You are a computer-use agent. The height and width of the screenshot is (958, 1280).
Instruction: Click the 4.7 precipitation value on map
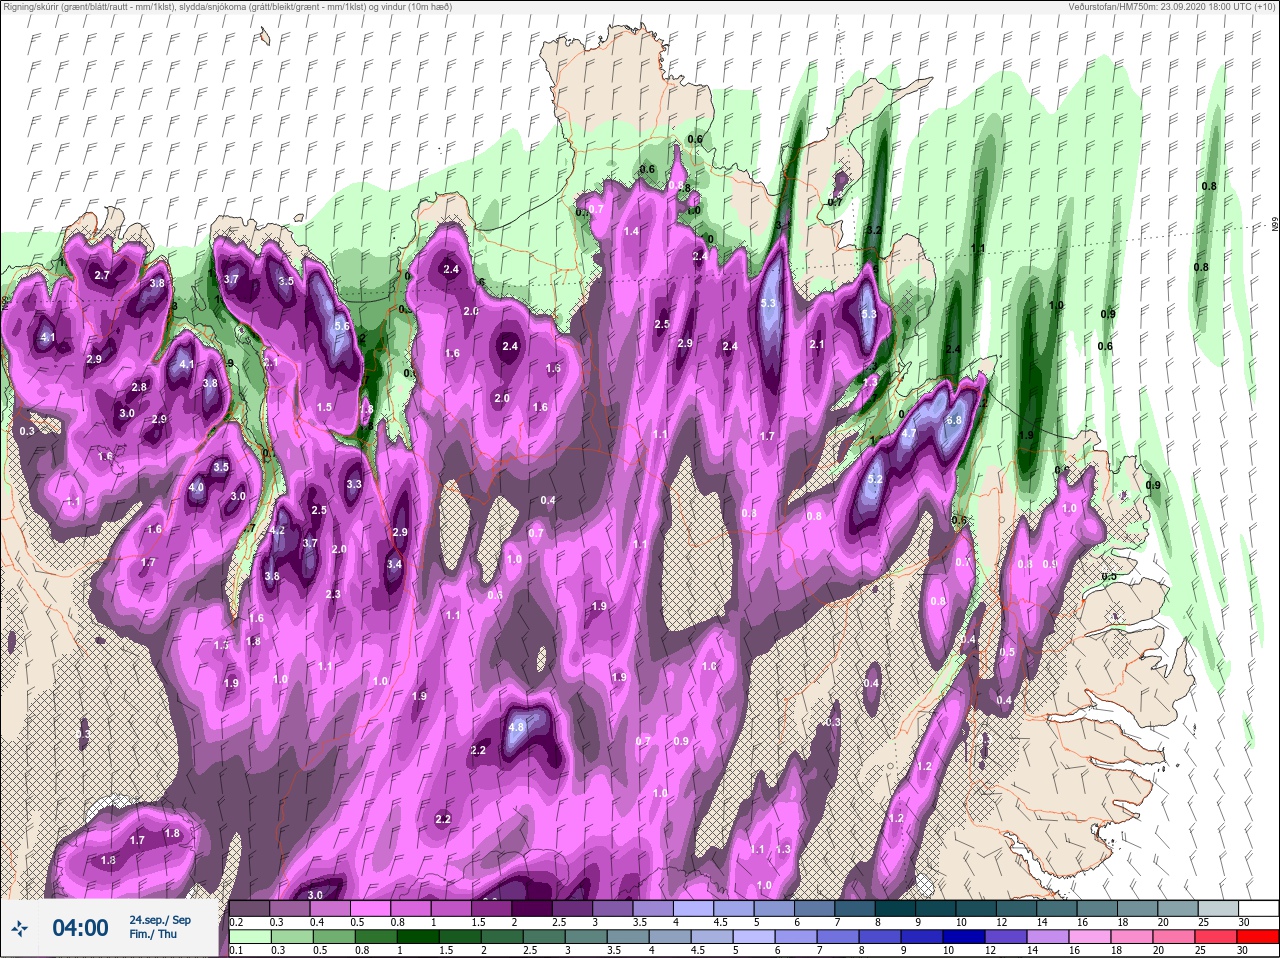(909, 434)
